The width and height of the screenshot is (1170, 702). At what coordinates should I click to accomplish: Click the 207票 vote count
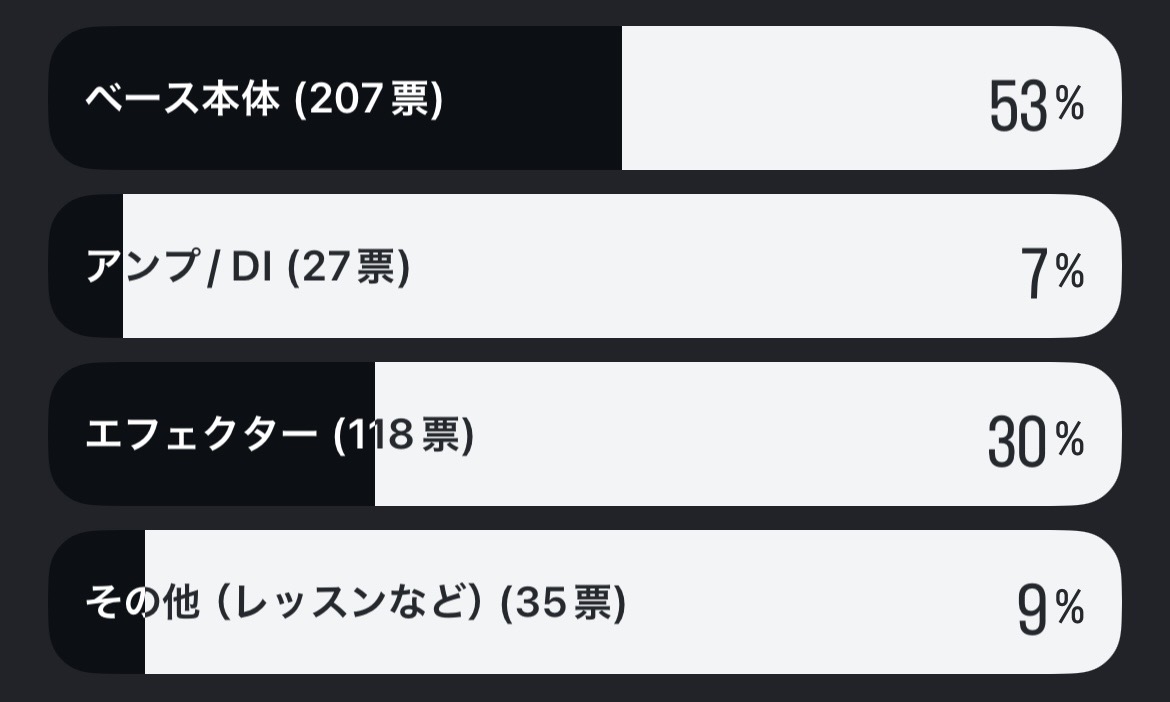click(369, 100)
